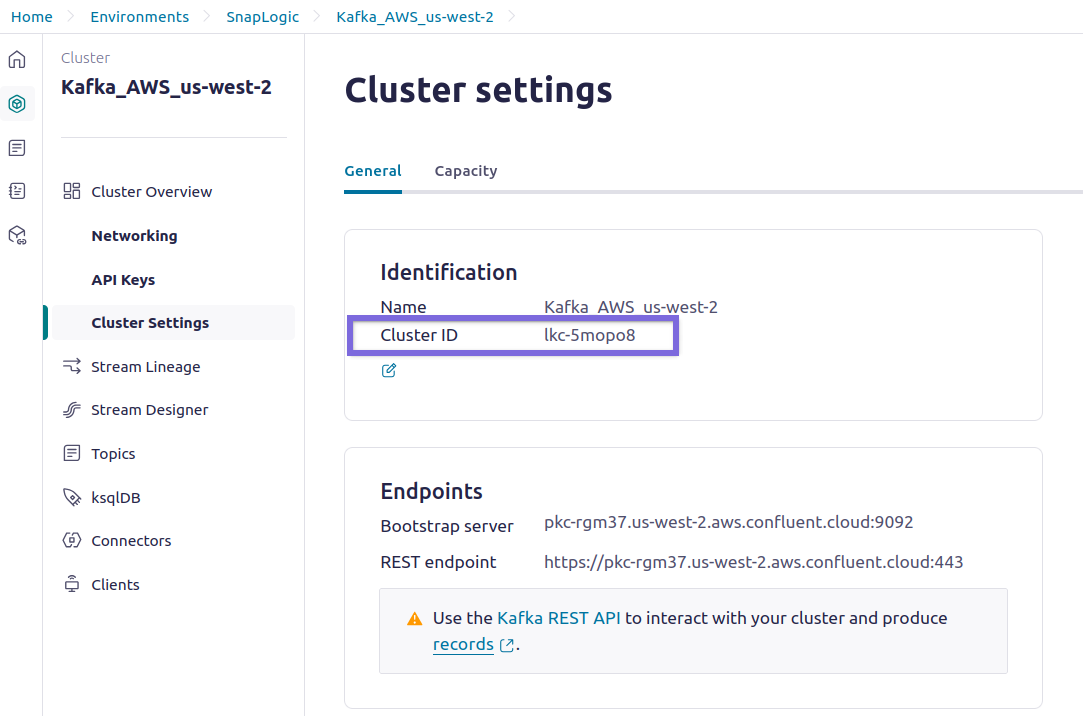
Task: Open the notebook icon in leftmost sidebar
Action: 16,190
